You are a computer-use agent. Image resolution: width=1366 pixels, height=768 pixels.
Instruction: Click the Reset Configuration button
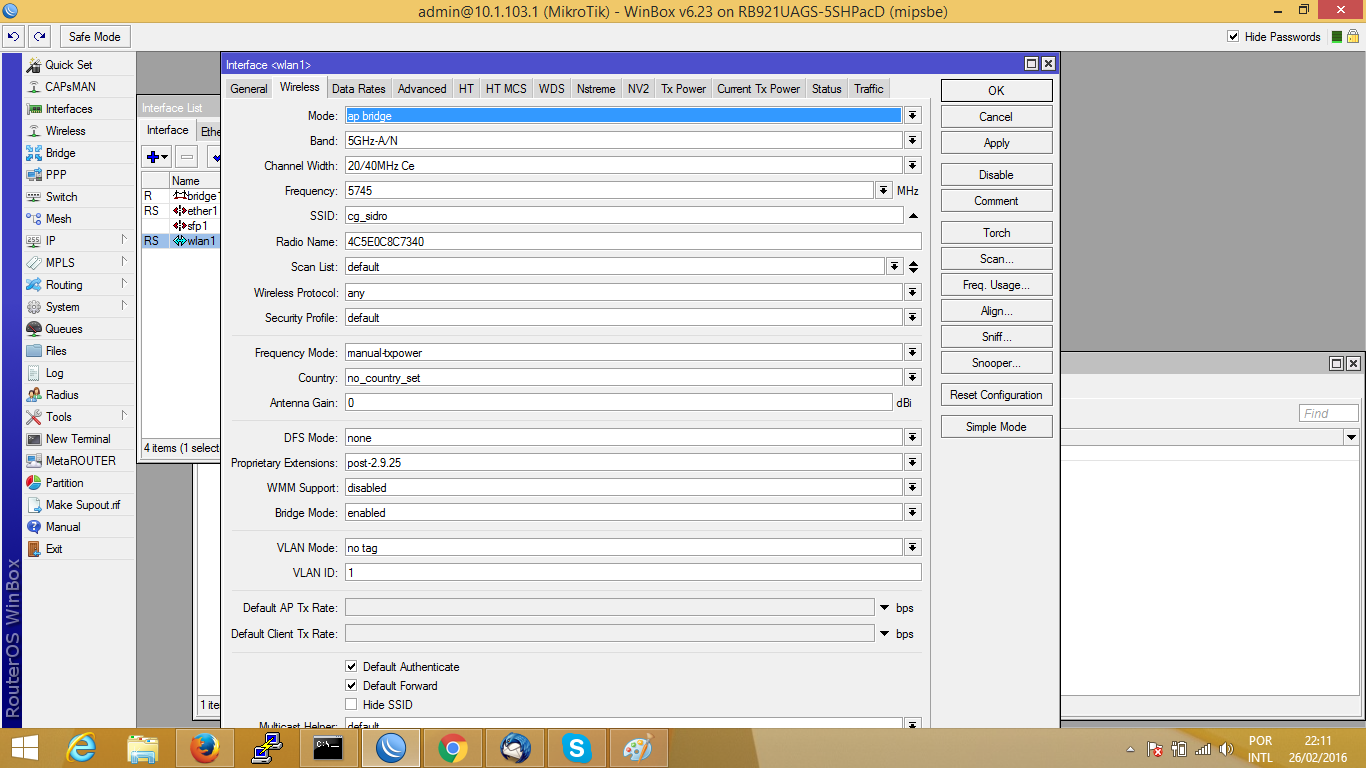pos(996,395)
